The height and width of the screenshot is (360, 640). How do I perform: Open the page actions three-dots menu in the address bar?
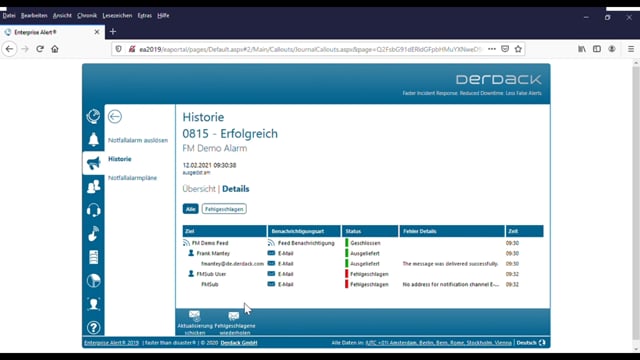coord(492,49)
